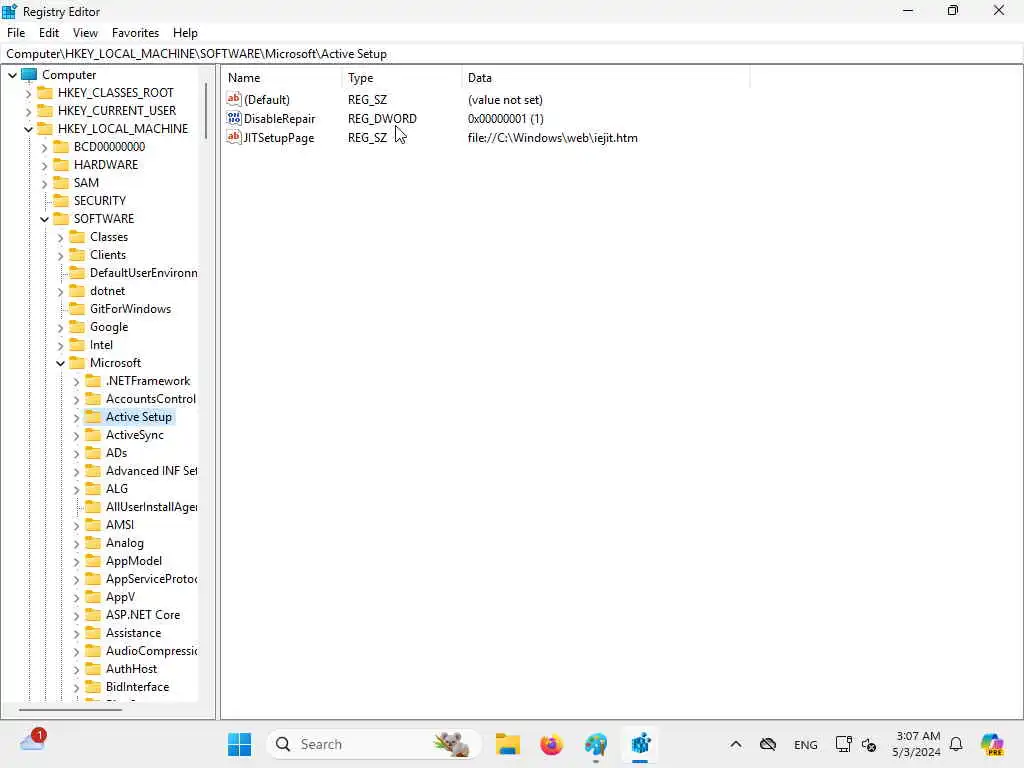Open the Edit menu
Viewport: 1024px width, 768px height.
pyautogui.click(x=49, y=33)
